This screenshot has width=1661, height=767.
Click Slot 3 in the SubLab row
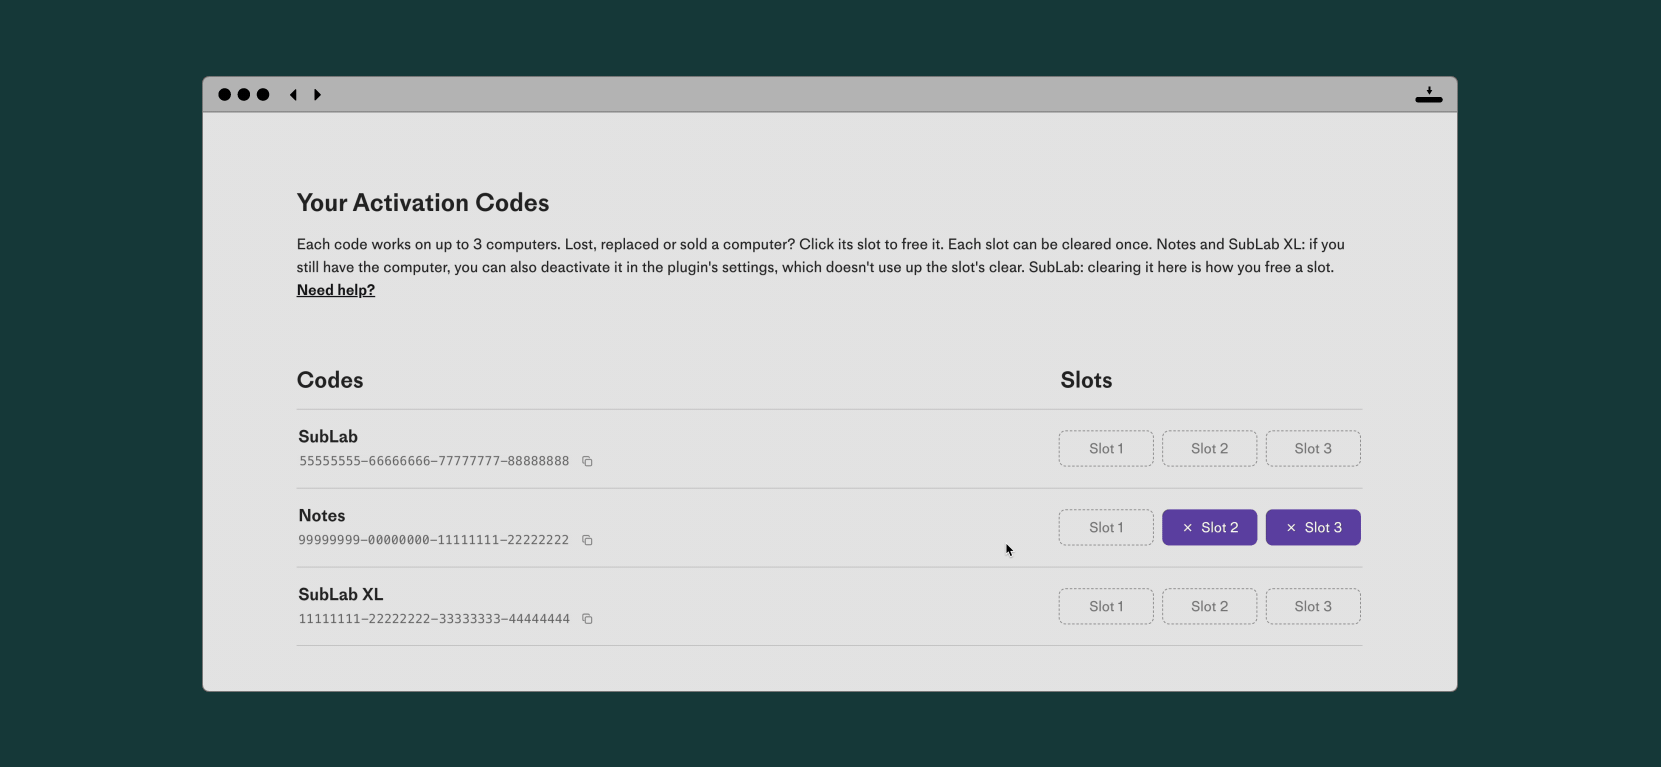tap(1313, 449)
